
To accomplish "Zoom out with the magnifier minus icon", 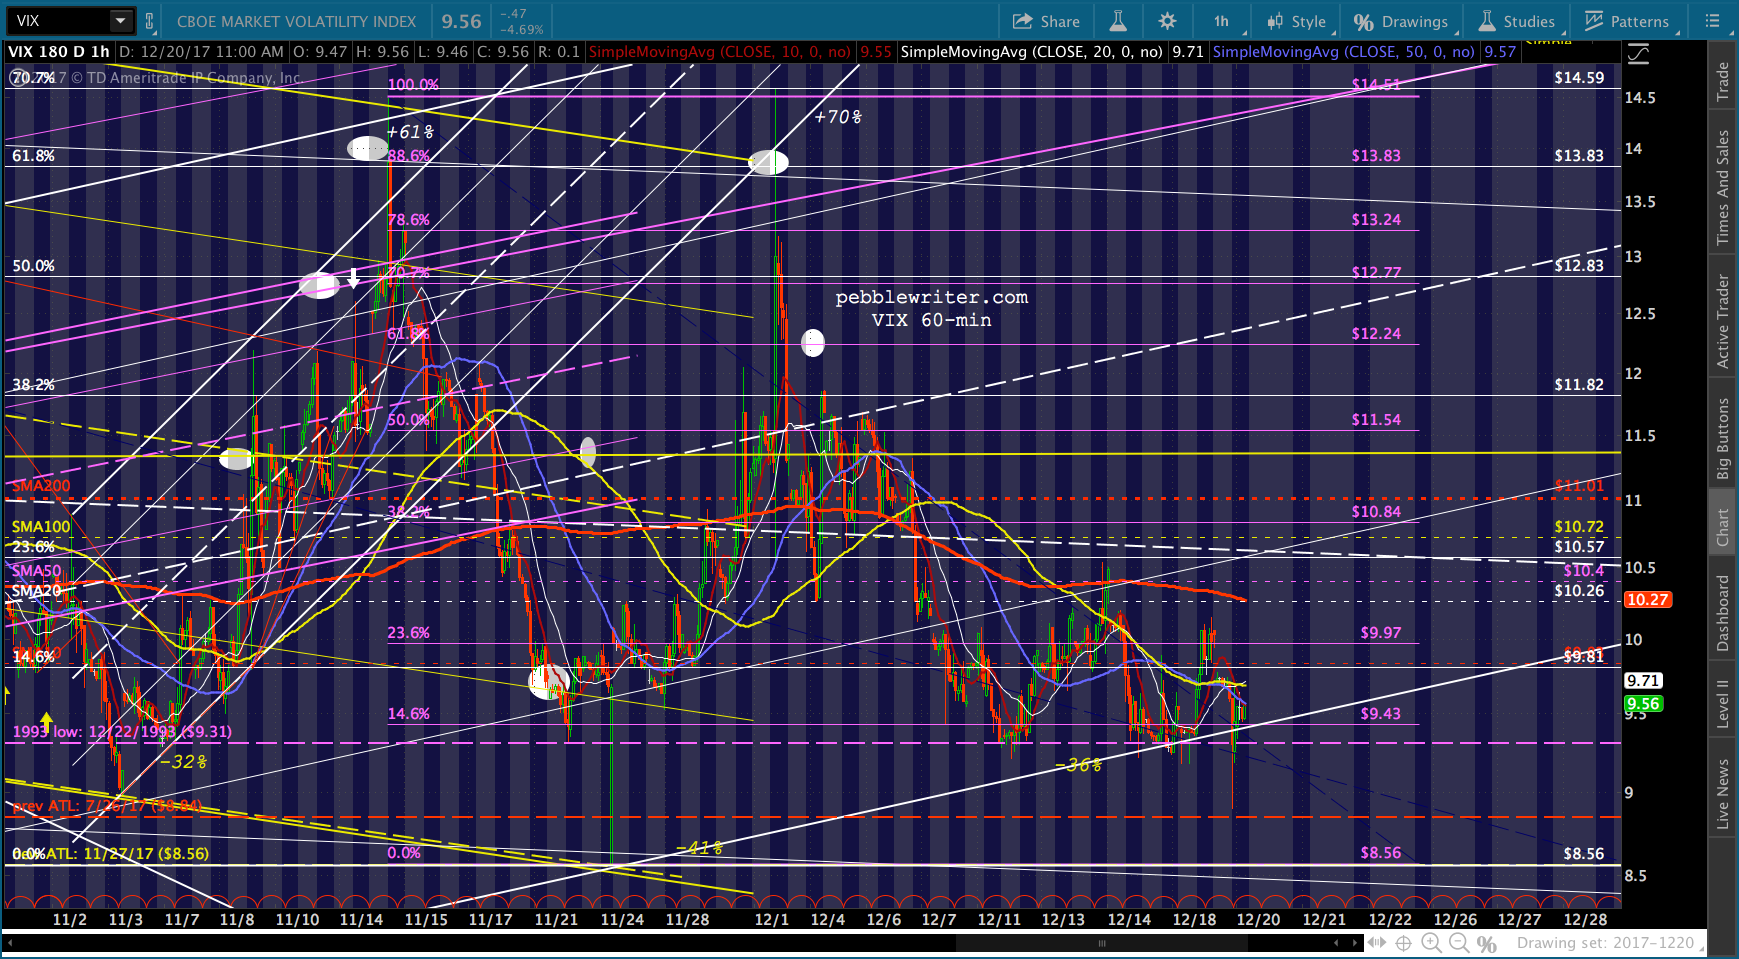I will 1459,943.
